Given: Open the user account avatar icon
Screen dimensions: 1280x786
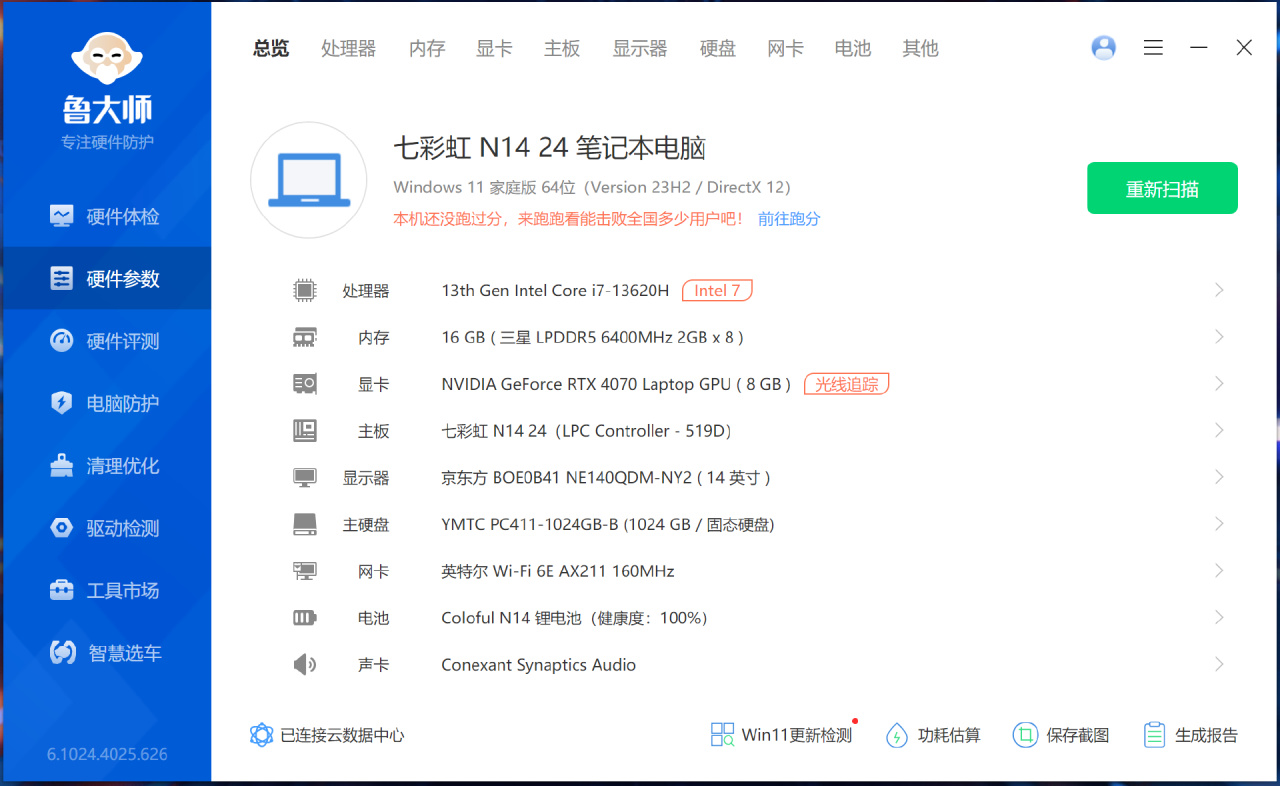Looking at the screenshot, I should click(1104, 47).
